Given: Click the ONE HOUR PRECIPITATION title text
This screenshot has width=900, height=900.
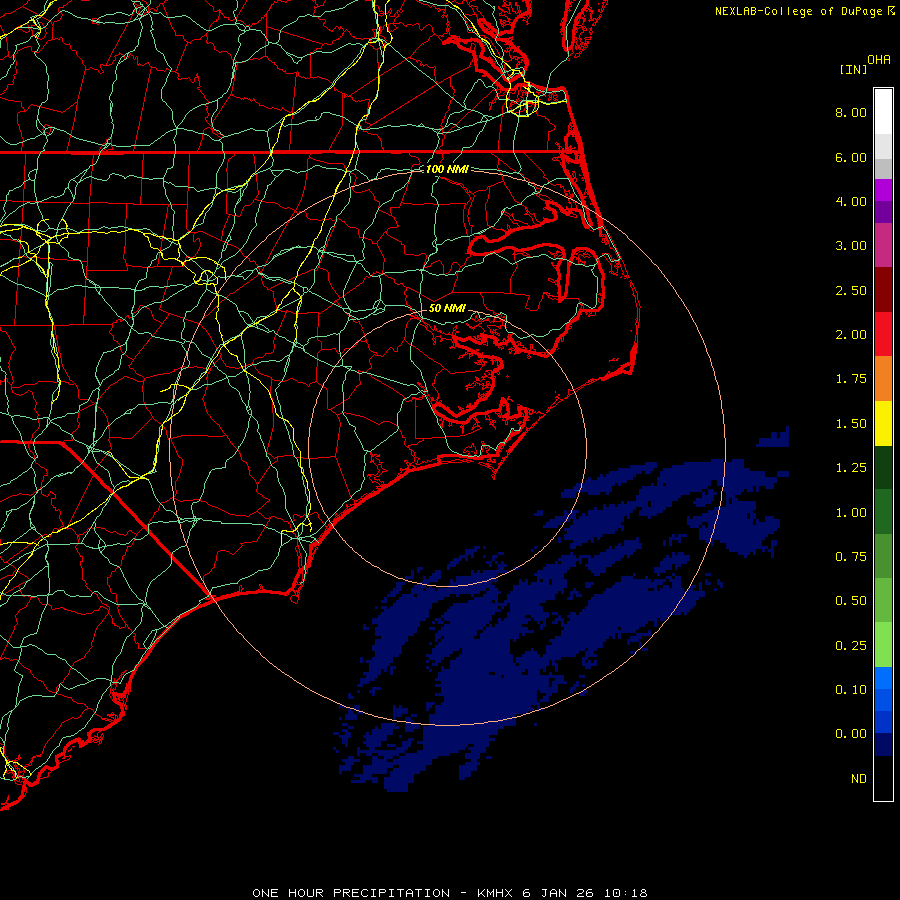Looking at the screenshot, I should click(x=351, y=893).
